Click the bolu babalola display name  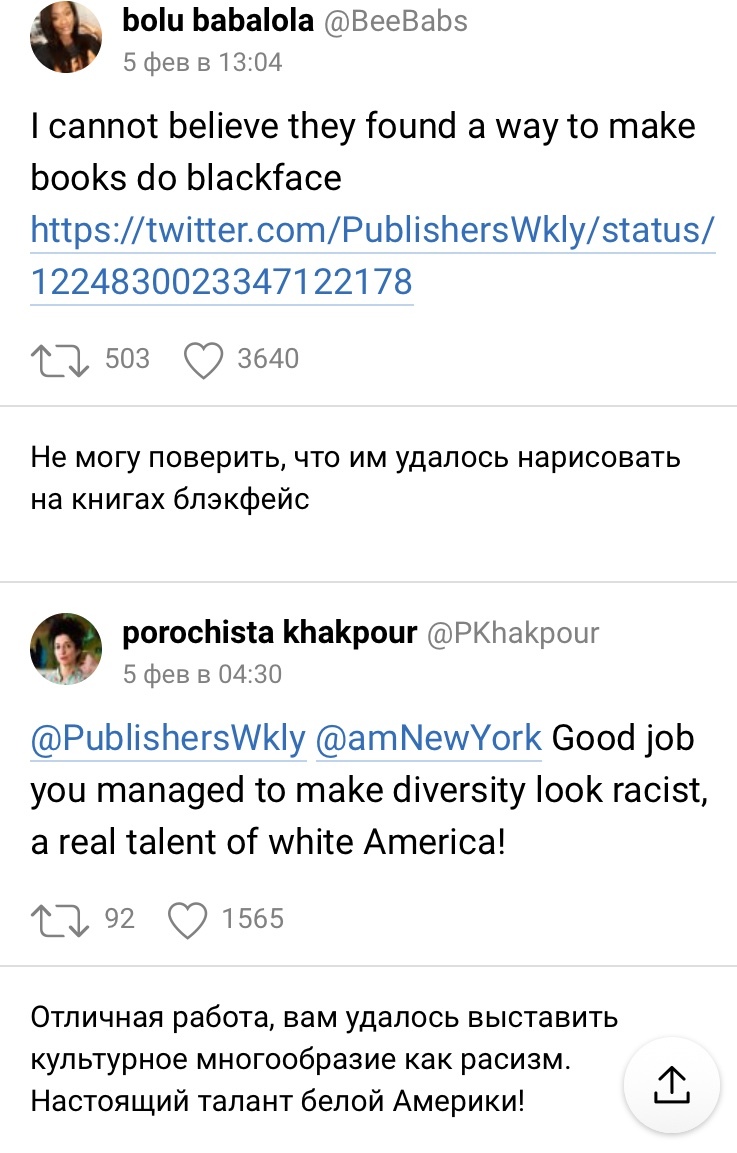coord(218,21)
